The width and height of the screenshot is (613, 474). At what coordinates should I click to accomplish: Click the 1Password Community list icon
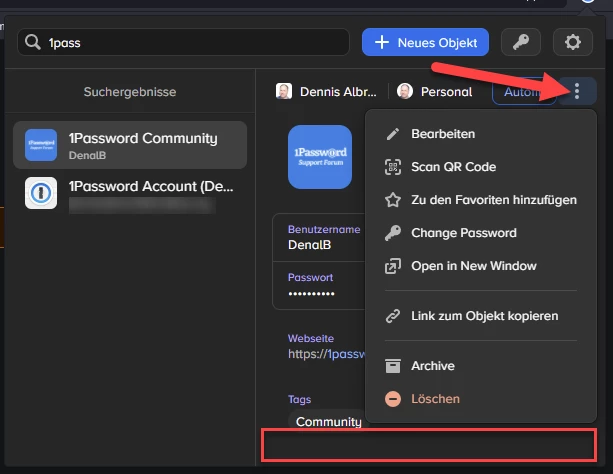(x=41, y=145)
